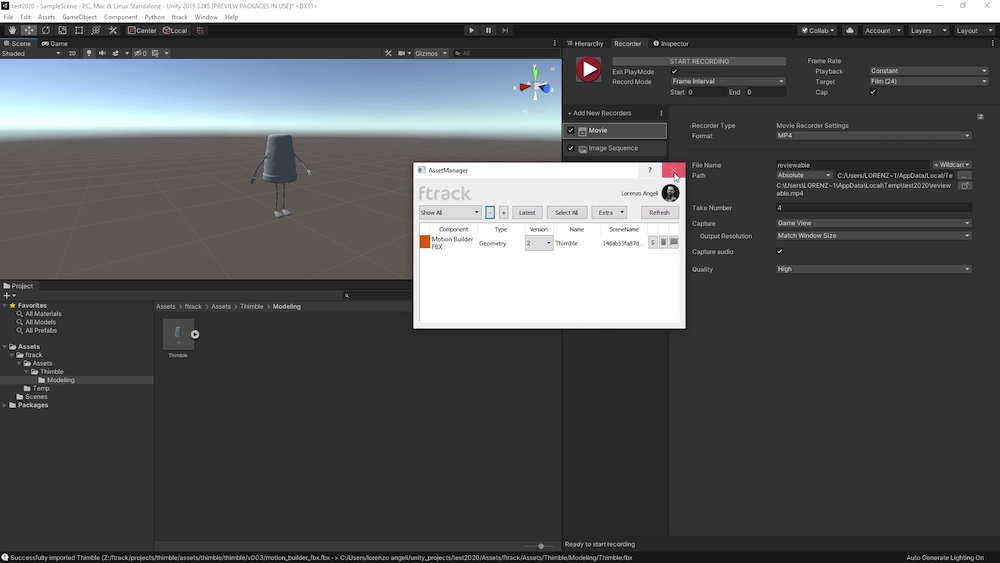
Task: Click the orange Motion Builder FBX swatch
Action: tap(425, 242)
